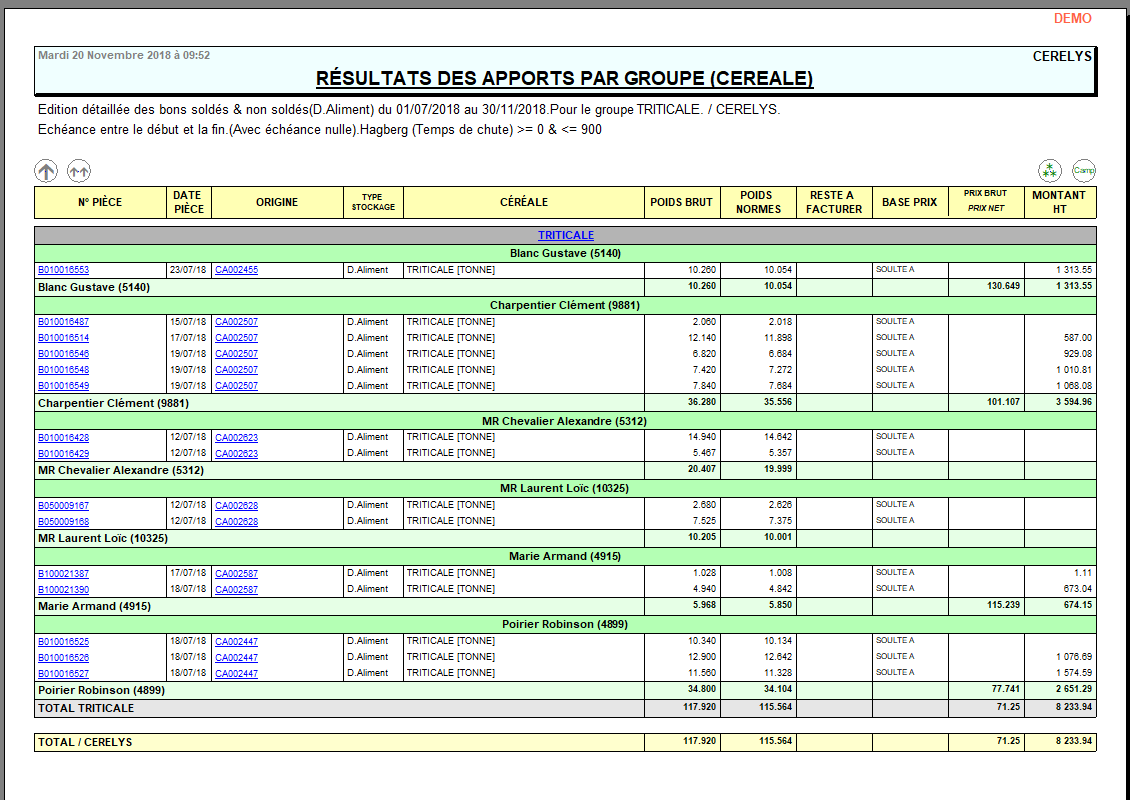Click origin CA002587 in the B100021390 row
The width and height of the screenshot is (1130, 800).
pos(236,590)
